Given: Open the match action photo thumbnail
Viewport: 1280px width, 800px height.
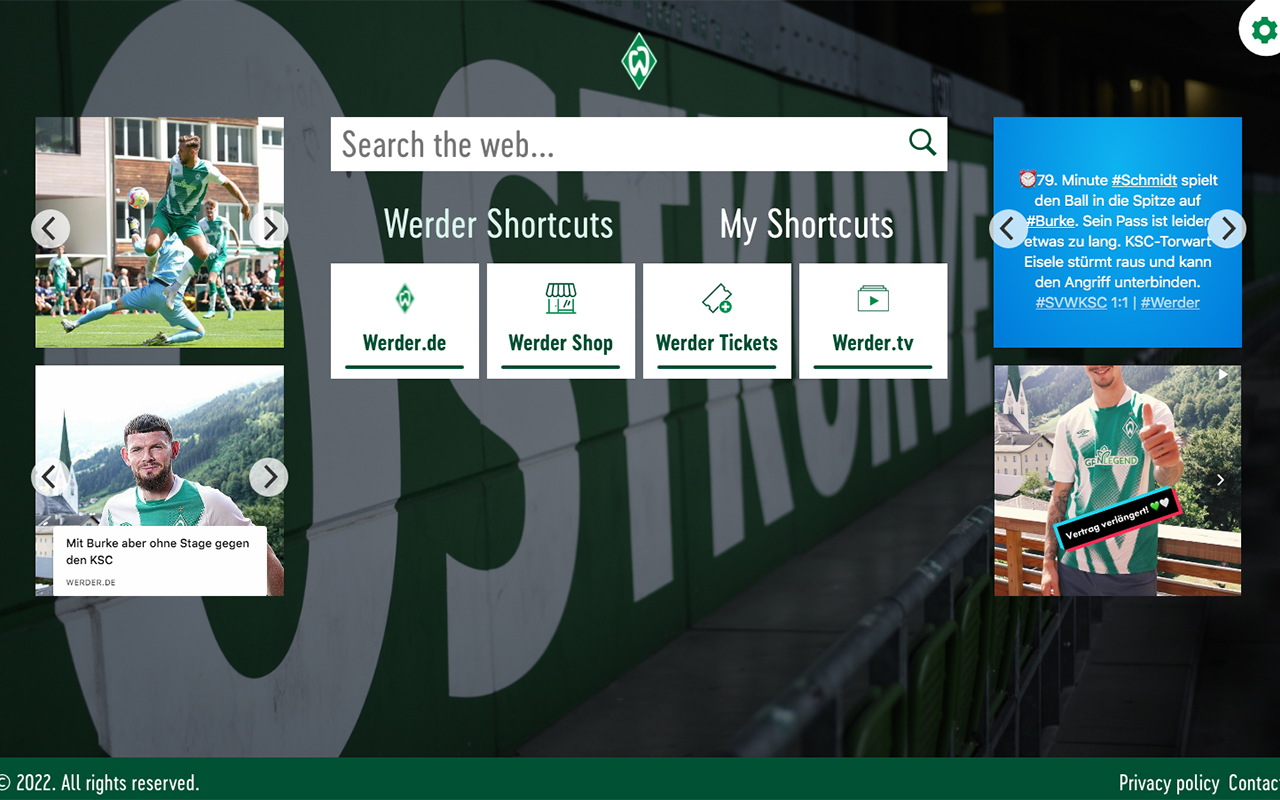Looking at the screenshot, I should click(160, 232).
